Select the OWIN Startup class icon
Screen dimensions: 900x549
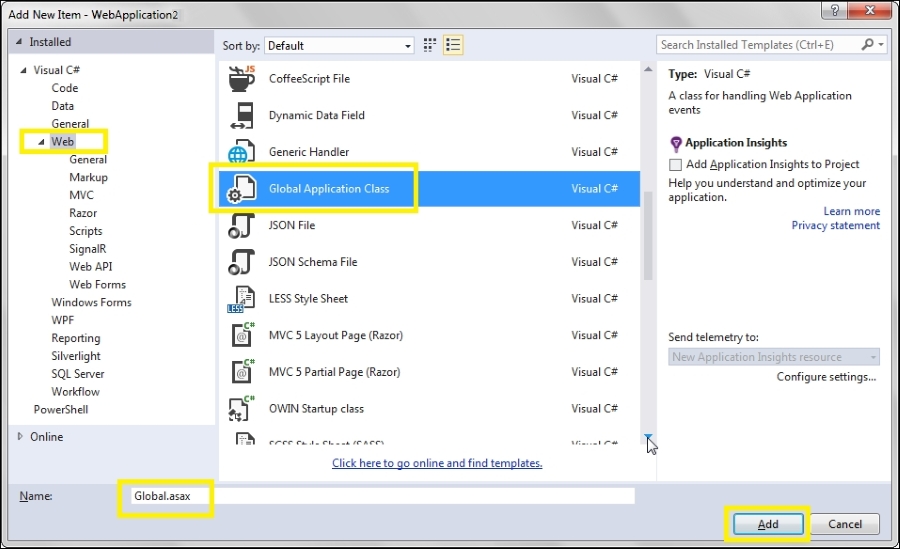point(242,409)
